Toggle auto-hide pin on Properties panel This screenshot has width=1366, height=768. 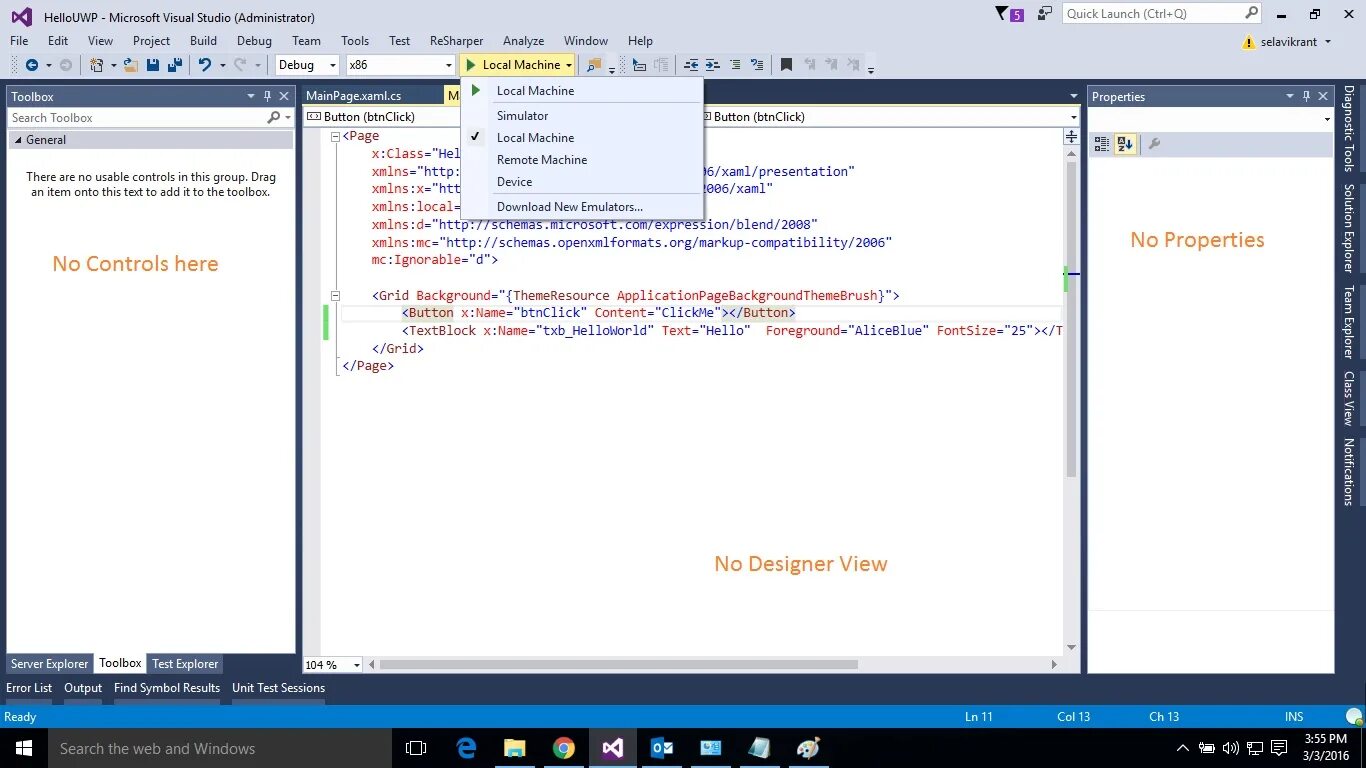tap(1306, 96)
